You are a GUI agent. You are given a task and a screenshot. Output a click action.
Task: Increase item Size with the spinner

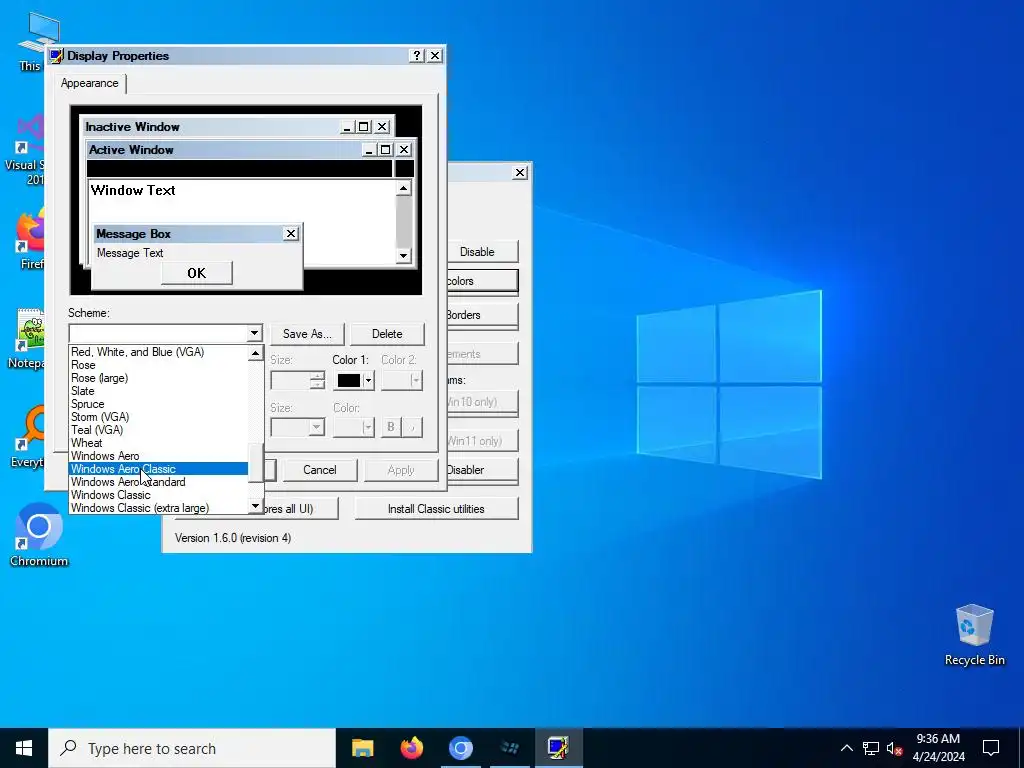click(317, 376)
